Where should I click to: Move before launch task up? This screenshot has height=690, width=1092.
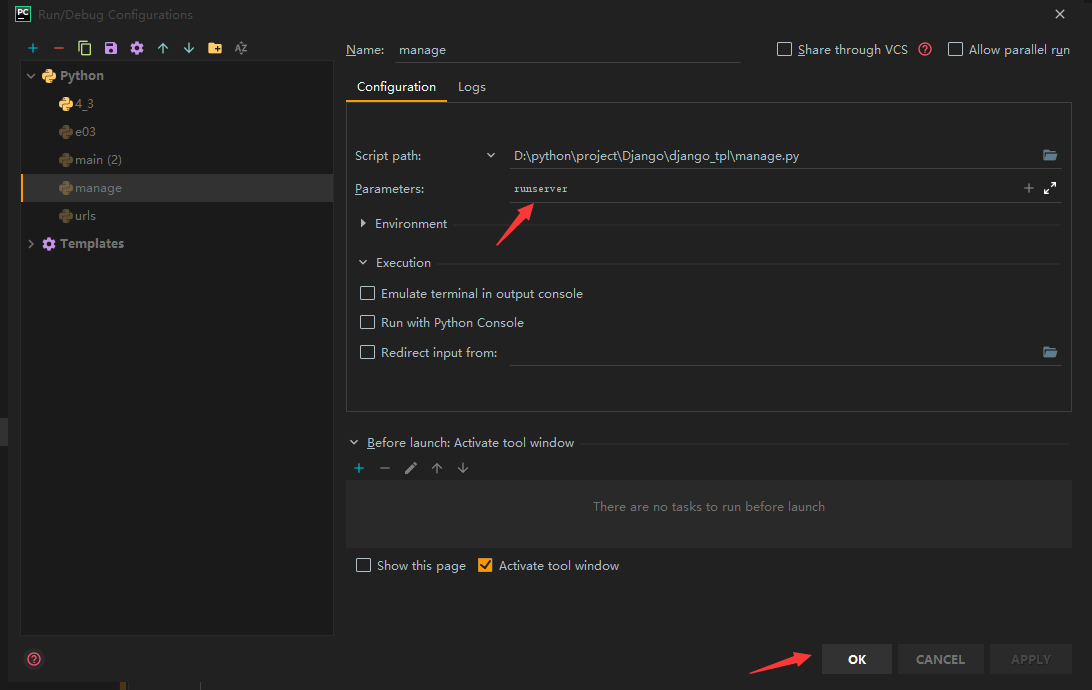(437, 468)
